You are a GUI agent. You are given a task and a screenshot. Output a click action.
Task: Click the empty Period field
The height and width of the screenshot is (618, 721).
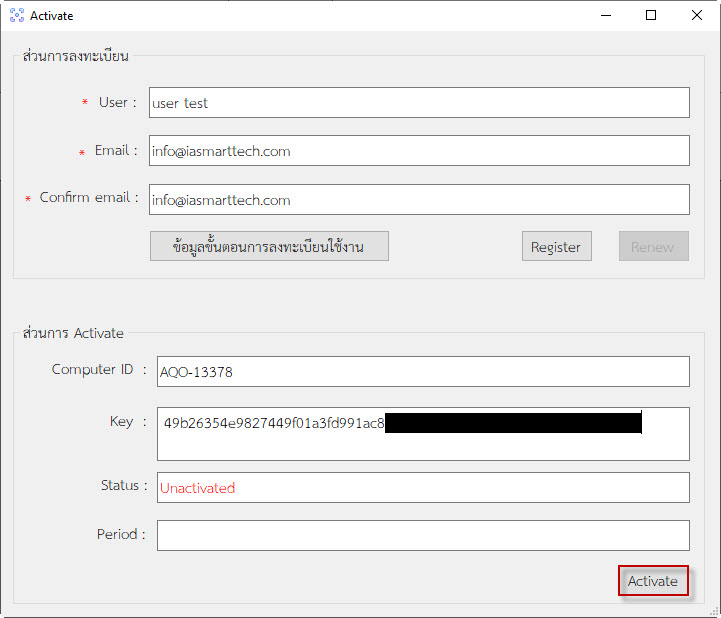coord(423,535)
